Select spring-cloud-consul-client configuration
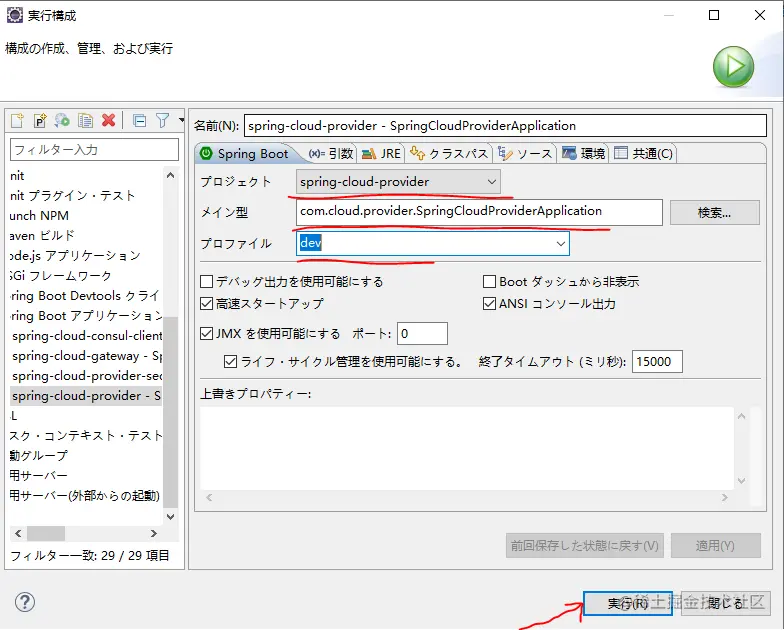This screenshot has width=784, height=630. tap(86, 336)
